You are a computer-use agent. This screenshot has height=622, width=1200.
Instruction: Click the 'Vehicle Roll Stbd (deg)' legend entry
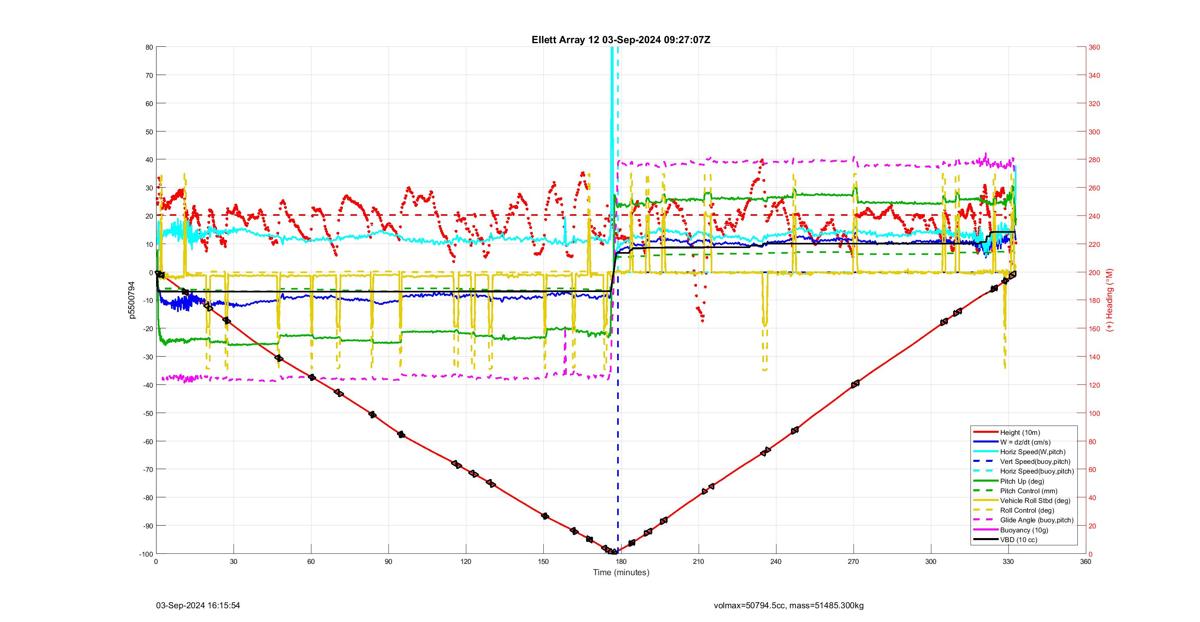[1036, 500]
